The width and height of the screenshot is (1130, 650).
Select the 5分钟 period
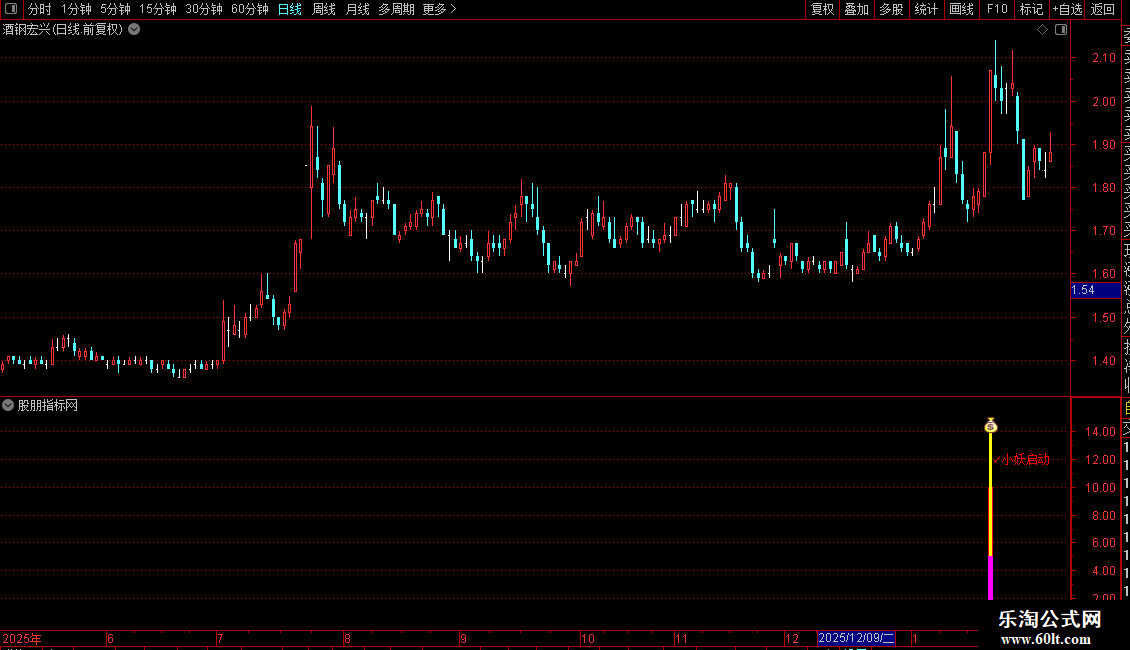115,9
